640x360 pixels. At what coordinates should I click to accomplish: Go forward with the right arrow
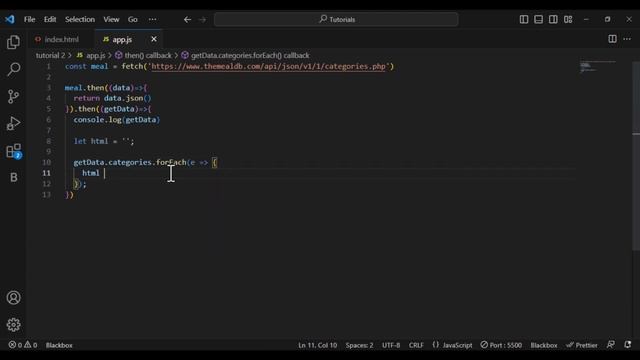[202, 19]
